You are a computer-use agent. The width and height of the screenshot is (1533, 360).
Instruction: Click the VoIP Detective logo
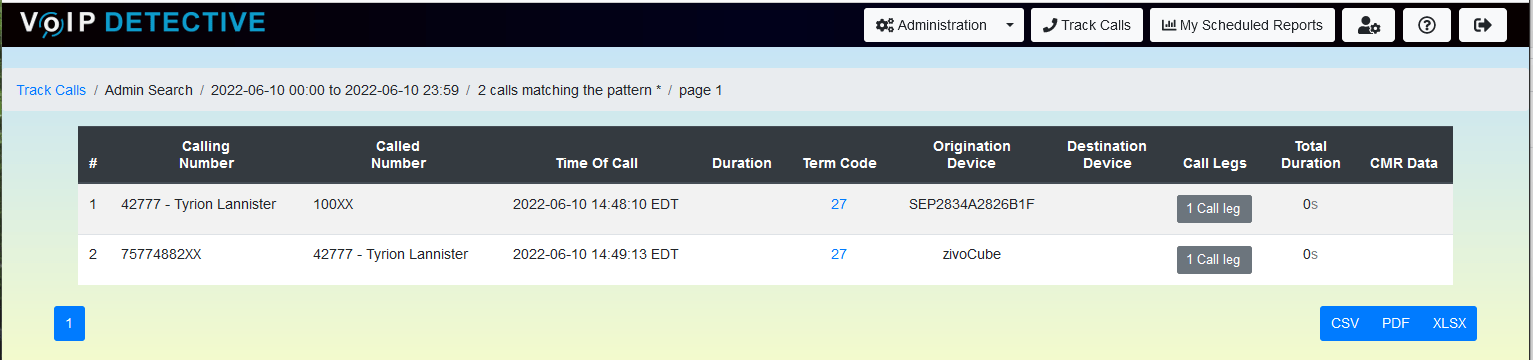click(143, 22)
